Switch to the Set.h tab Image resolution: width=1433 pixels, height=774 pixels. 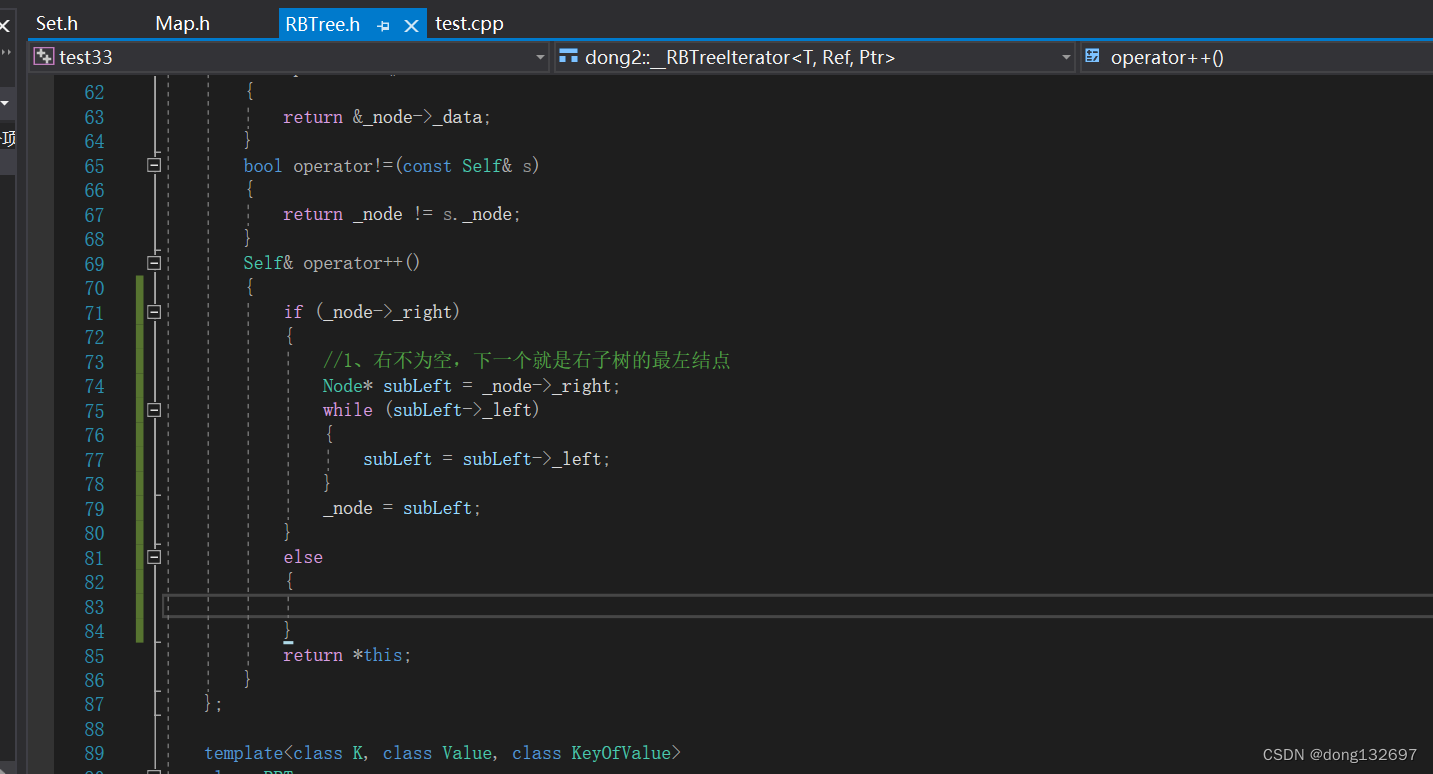point(57,23)
